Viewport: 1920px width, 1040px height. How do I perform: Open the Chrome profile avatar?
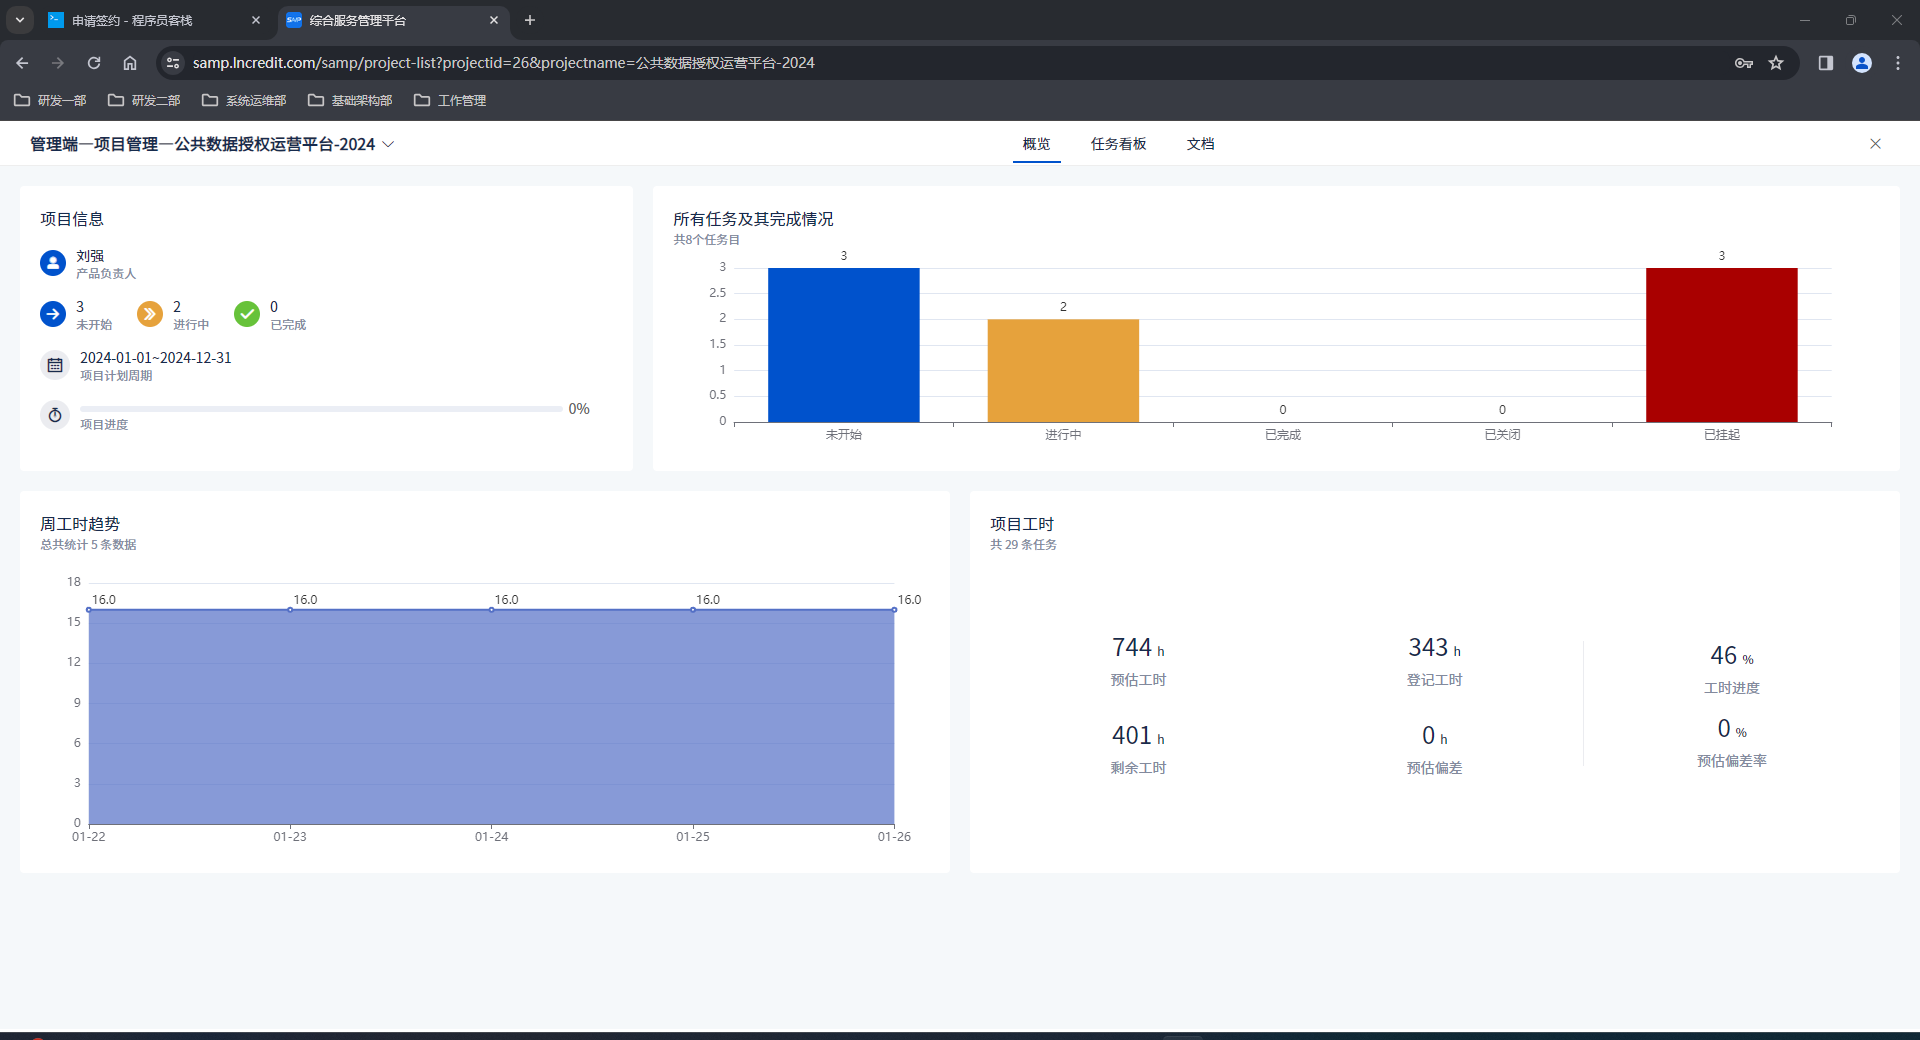tap(1862, 63)
